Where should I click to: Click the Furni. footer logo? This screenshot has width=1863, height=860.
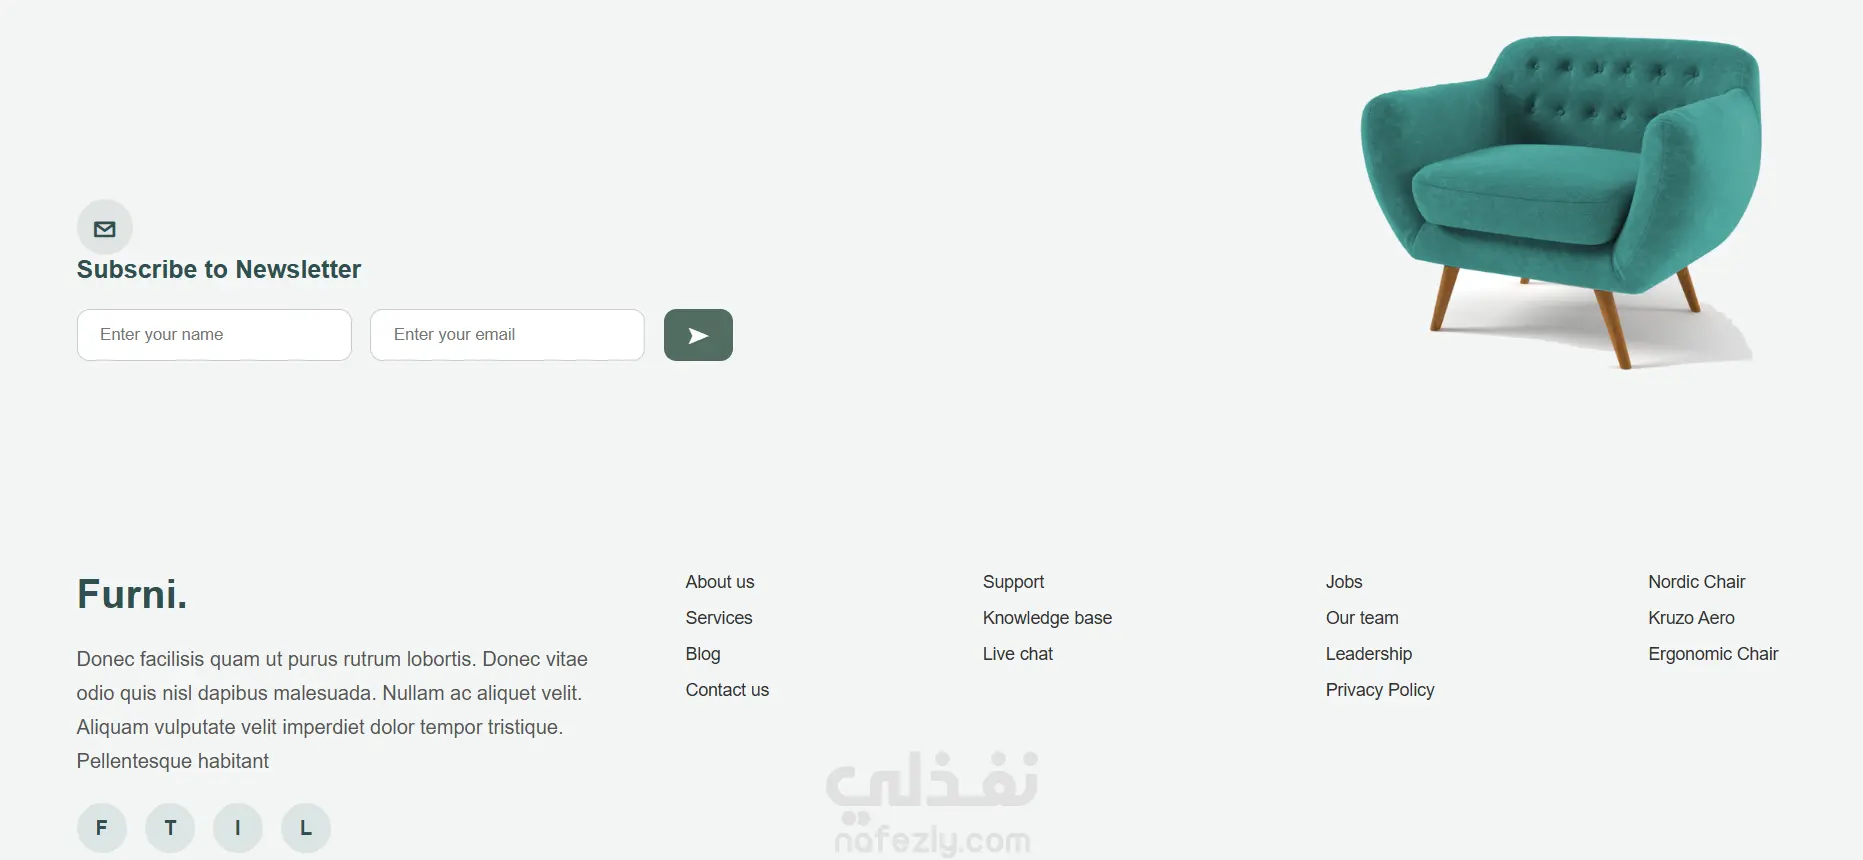132,594
